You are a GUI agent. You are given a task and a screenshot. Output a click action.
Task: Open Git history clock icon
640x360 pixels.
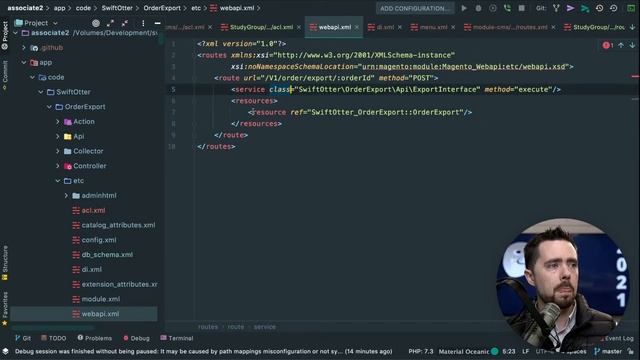click(599, 8)
